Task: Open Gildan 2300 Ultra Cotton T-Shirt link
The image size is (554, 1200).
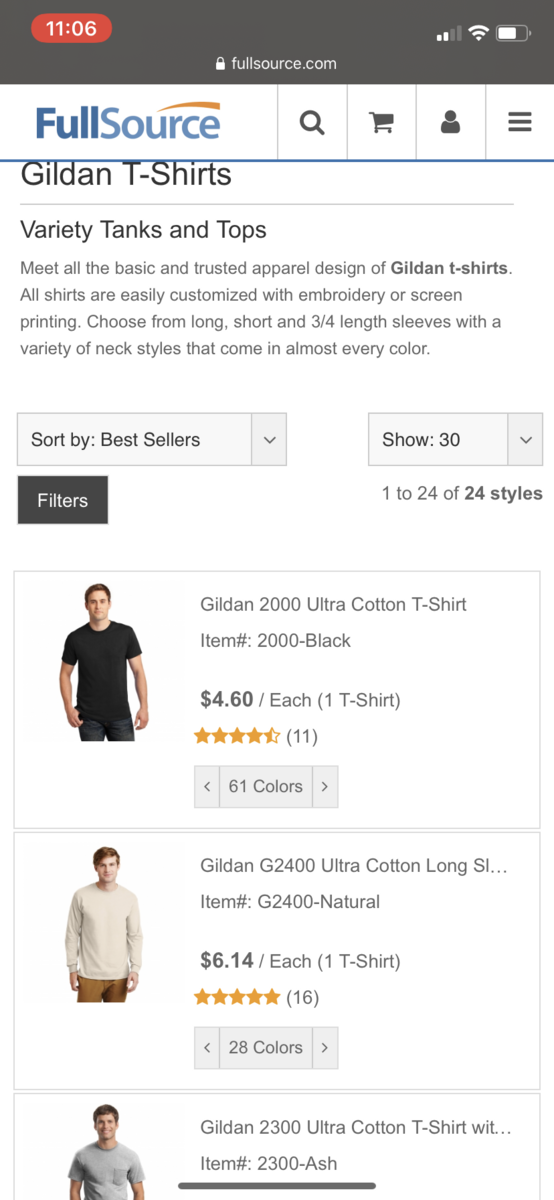Action: coord(355,1127)
